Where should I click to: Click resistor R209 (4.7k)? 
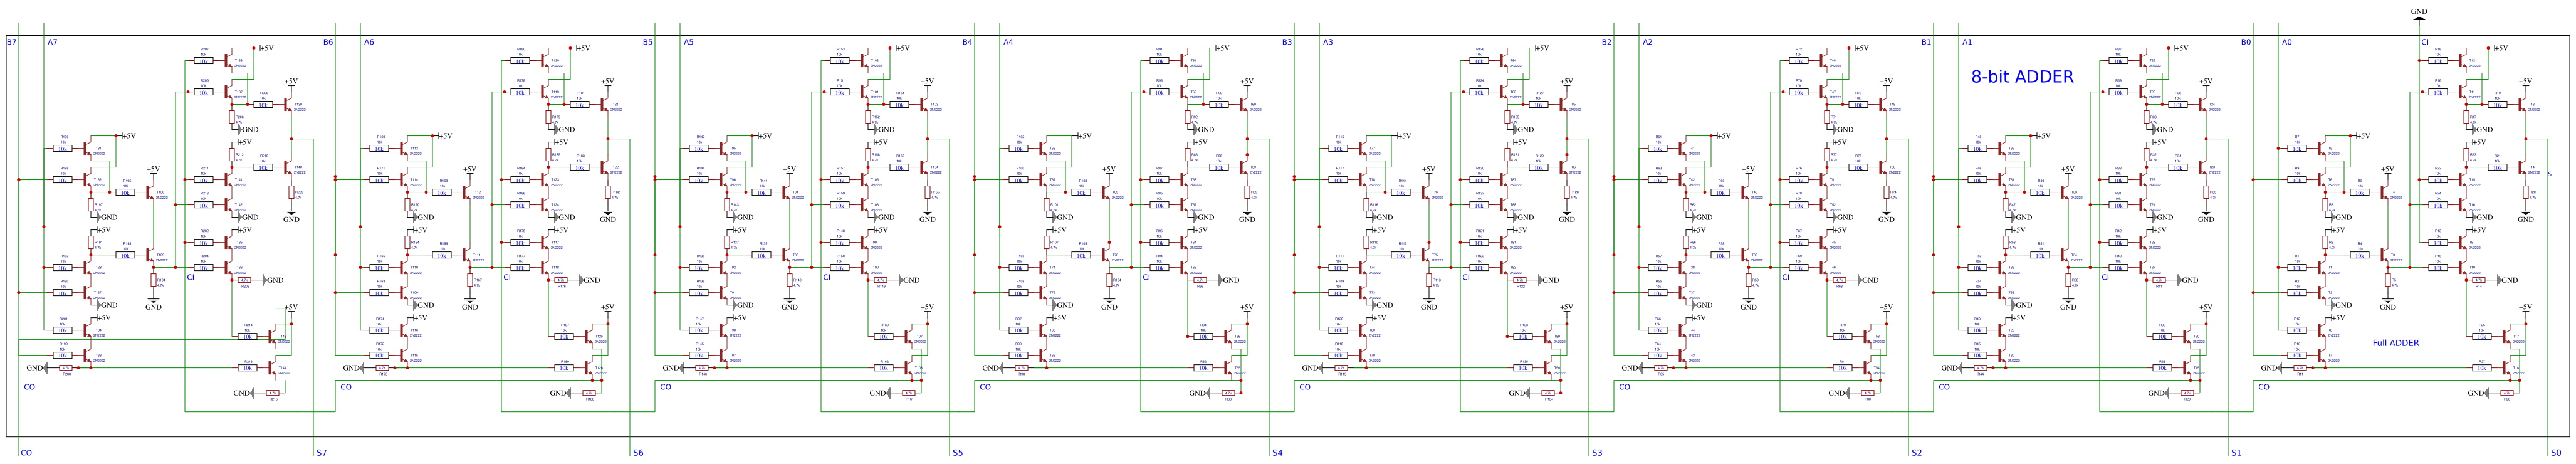click(x=292, y=193)
